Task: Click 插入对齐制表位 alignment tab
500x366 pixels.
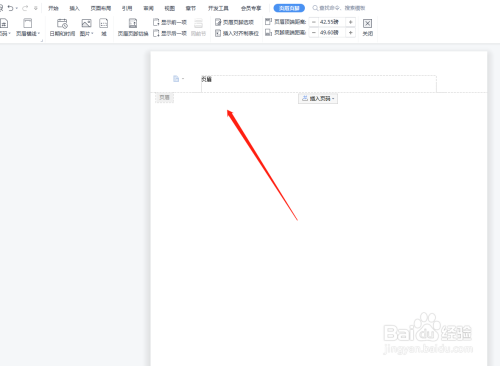Action: coord(237,33)
